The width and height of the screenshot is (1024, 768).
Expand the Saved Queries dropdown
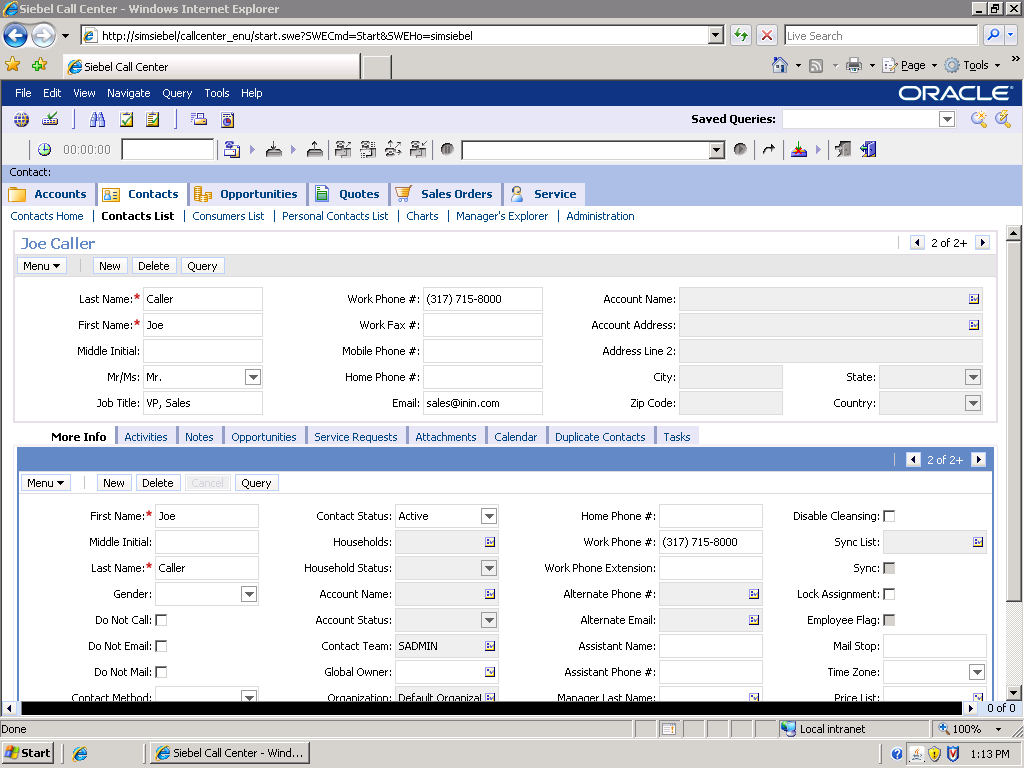947,120
